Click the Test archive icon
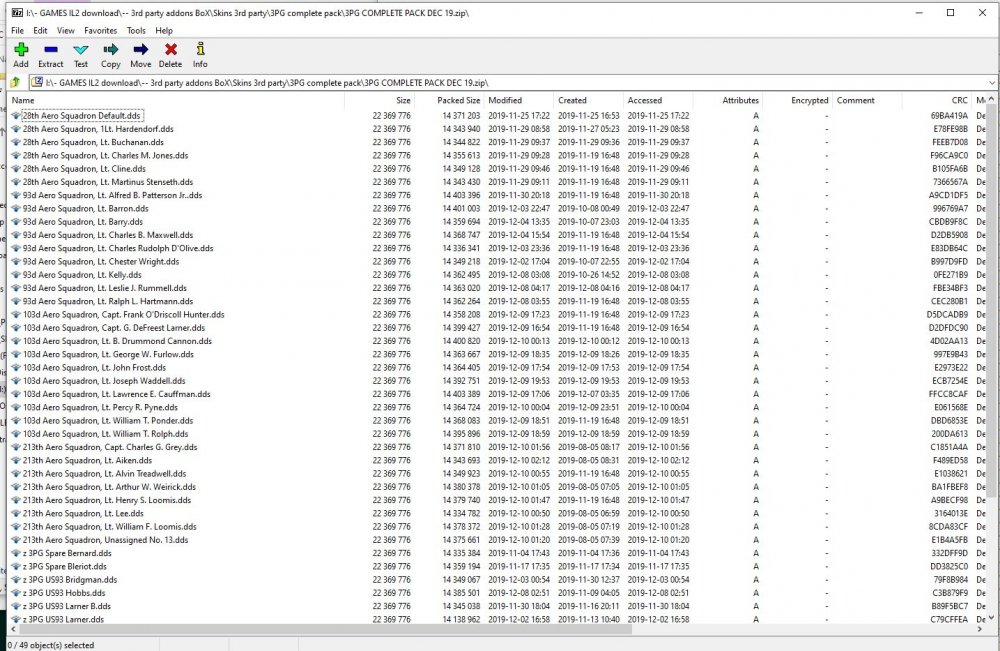Viewport: 1000px width, 651px height. (80, 54)
